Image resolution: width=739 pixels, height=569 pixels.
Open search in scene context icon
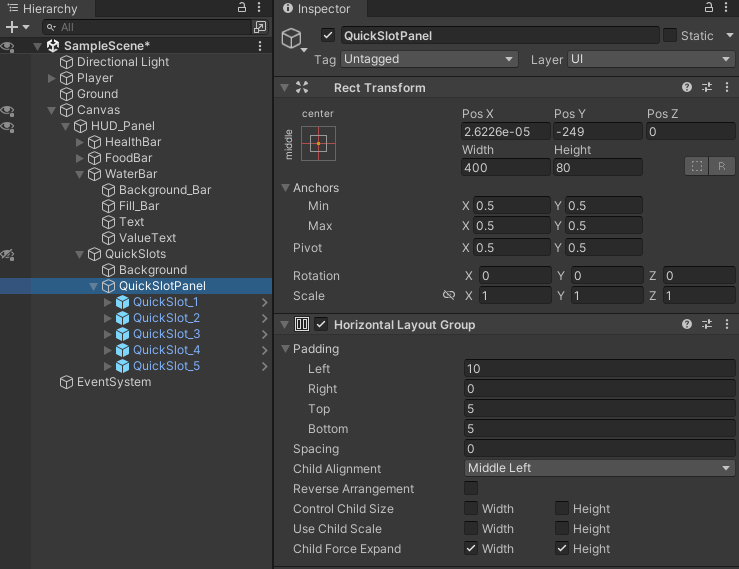(x=260, y=27)
